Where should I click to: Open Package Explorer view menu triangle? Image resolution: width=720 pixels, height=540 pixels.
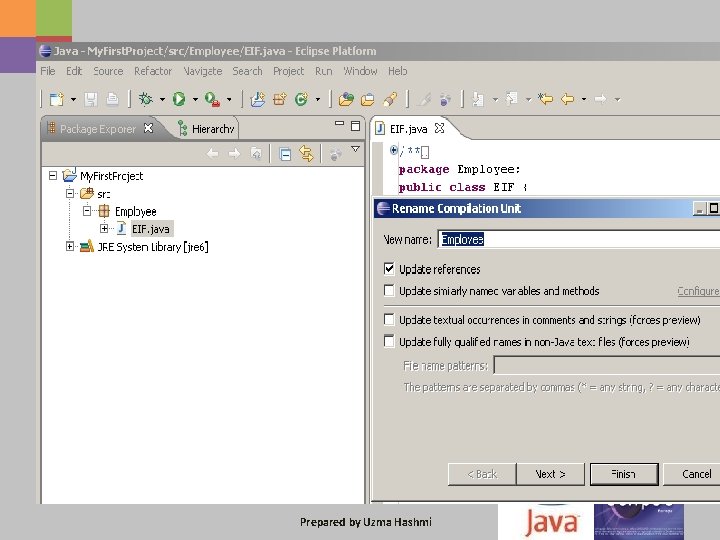pos(355,149)
